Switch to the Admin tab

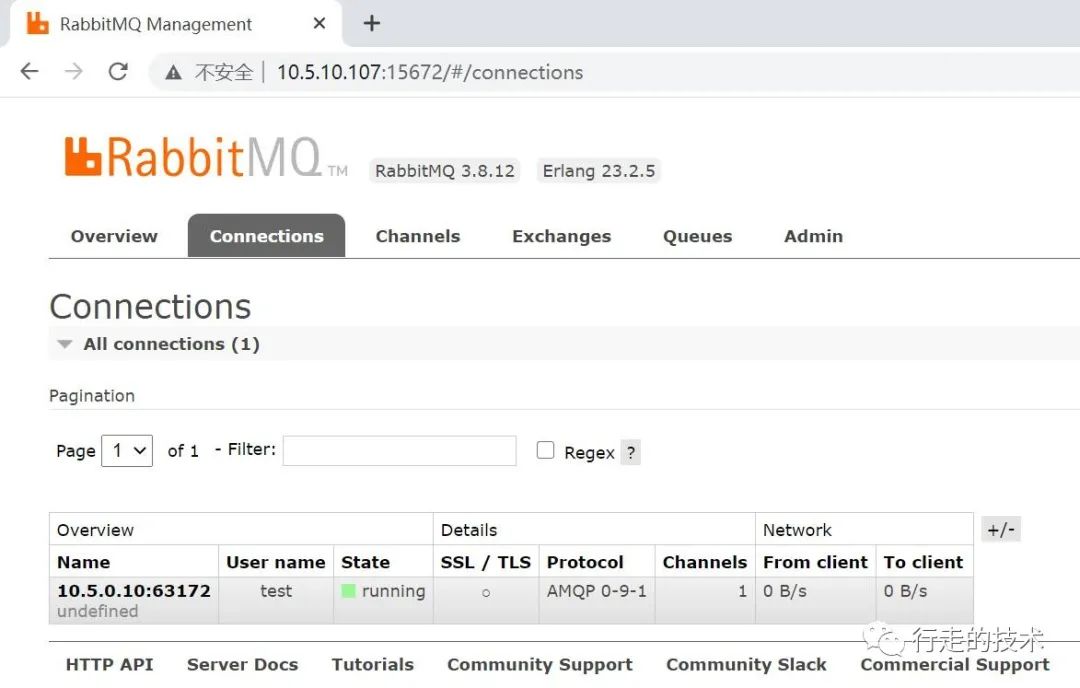click(x=813, y=236)
